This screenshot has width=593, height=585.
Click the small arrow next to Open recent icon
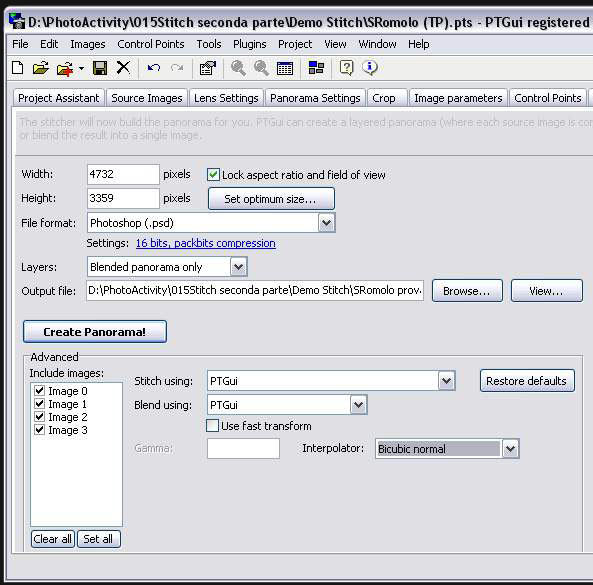tap(81, 69)
